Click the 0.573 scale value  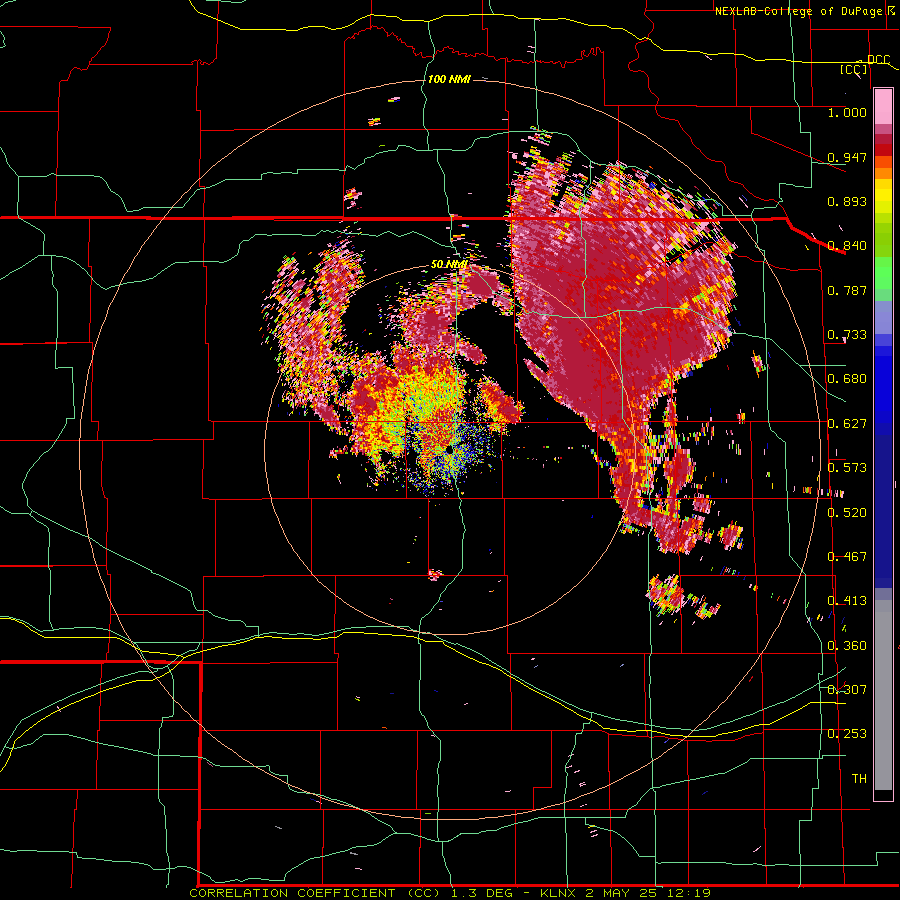coord(847,468)
